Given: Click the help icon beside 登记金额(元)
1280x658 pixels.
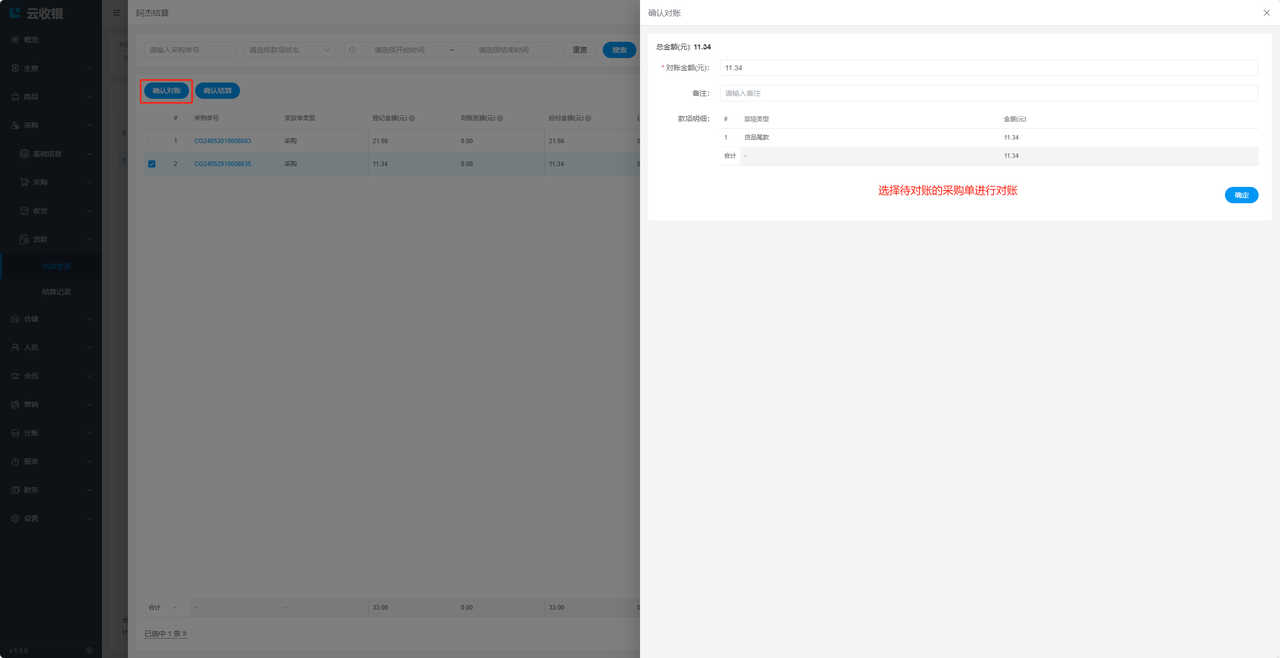Looking at the screenshot, I should pyautogui.click(x=412, y=118).
